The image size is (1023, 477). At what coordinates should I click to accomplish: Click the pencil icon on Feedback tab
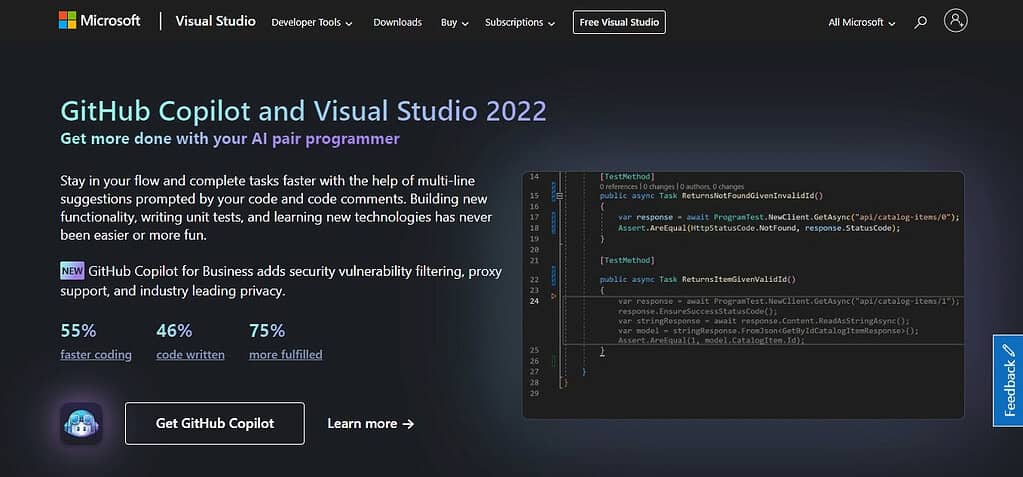(x=1009, y=350)
